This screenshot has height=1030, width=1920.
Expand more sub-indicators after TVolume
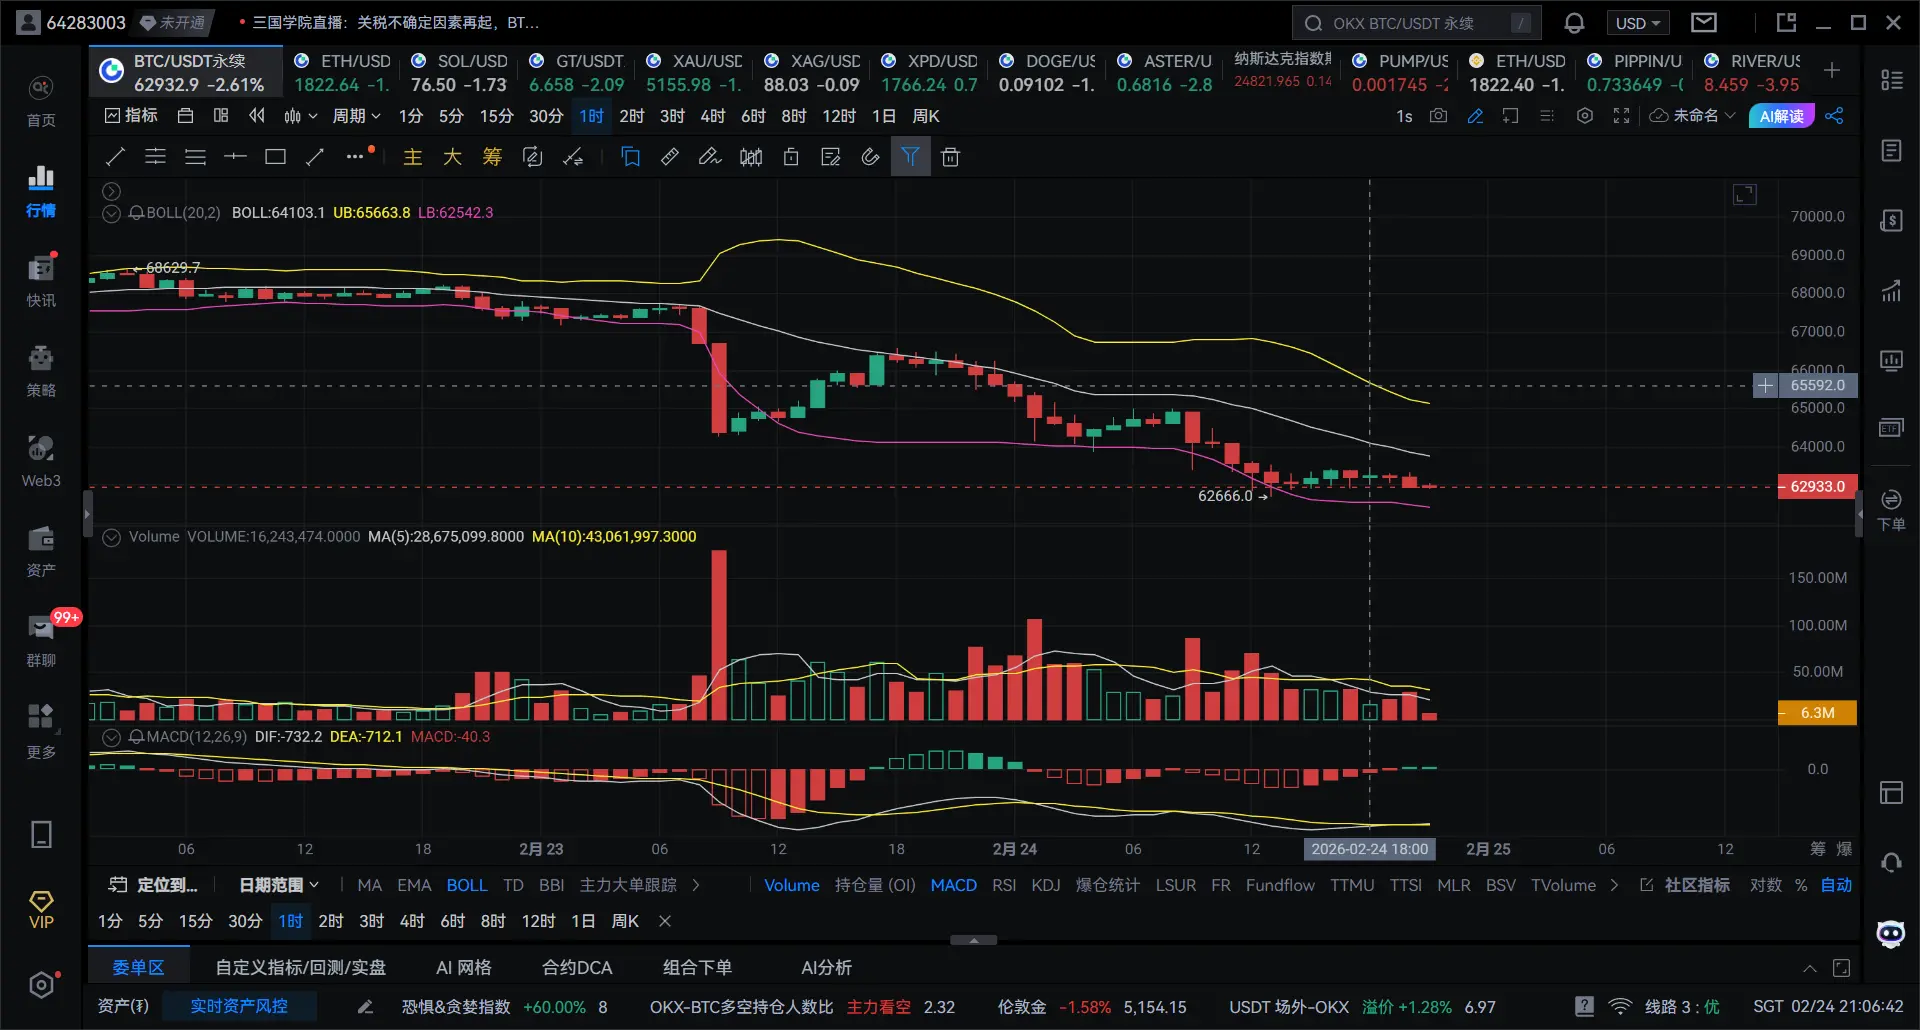point(1614,885)
